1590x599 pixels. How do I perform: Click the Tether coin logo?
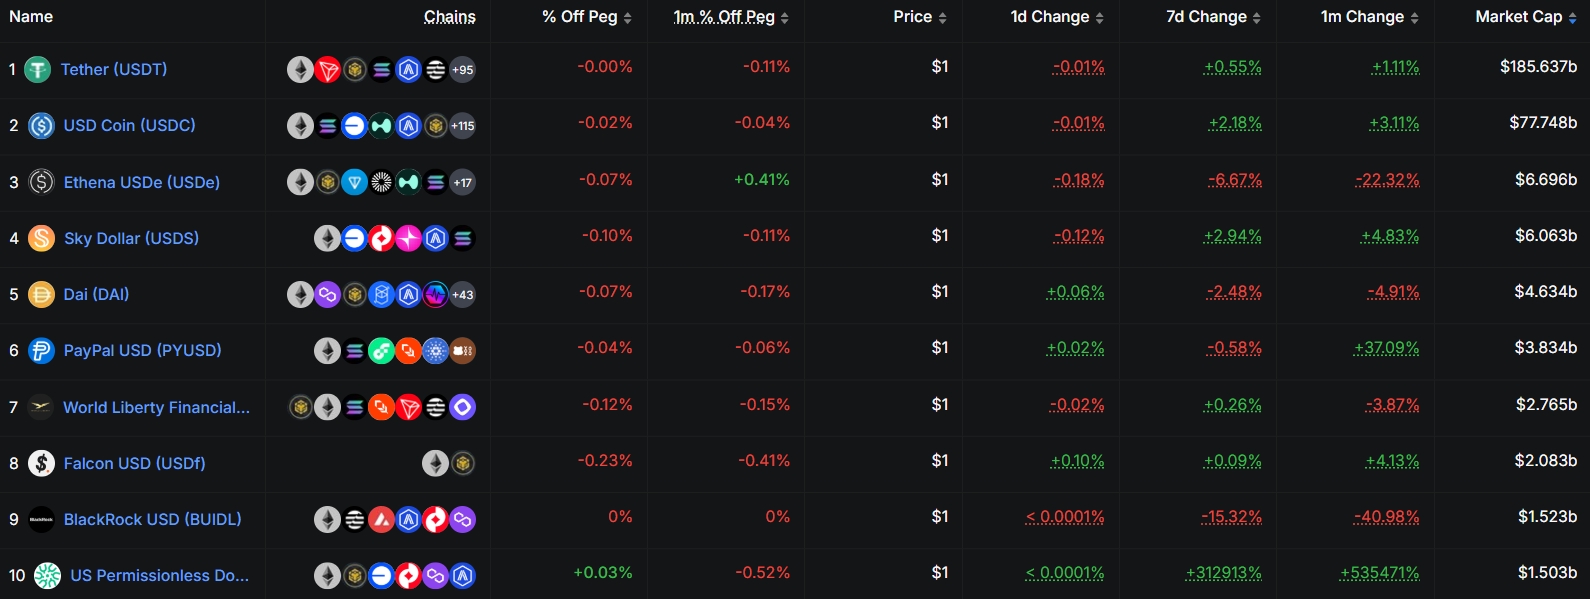click(x=37, y=70)
